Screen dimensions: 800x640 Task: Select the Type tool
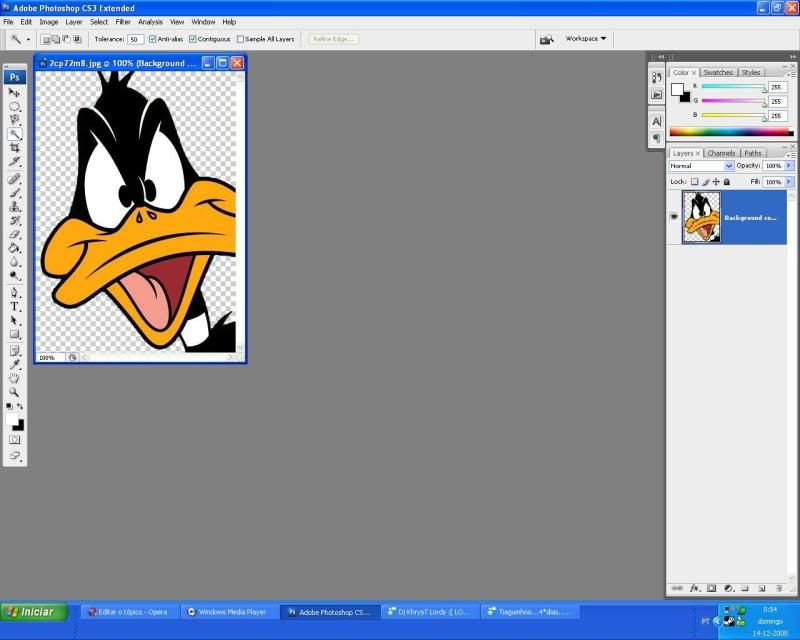(14, 306)
